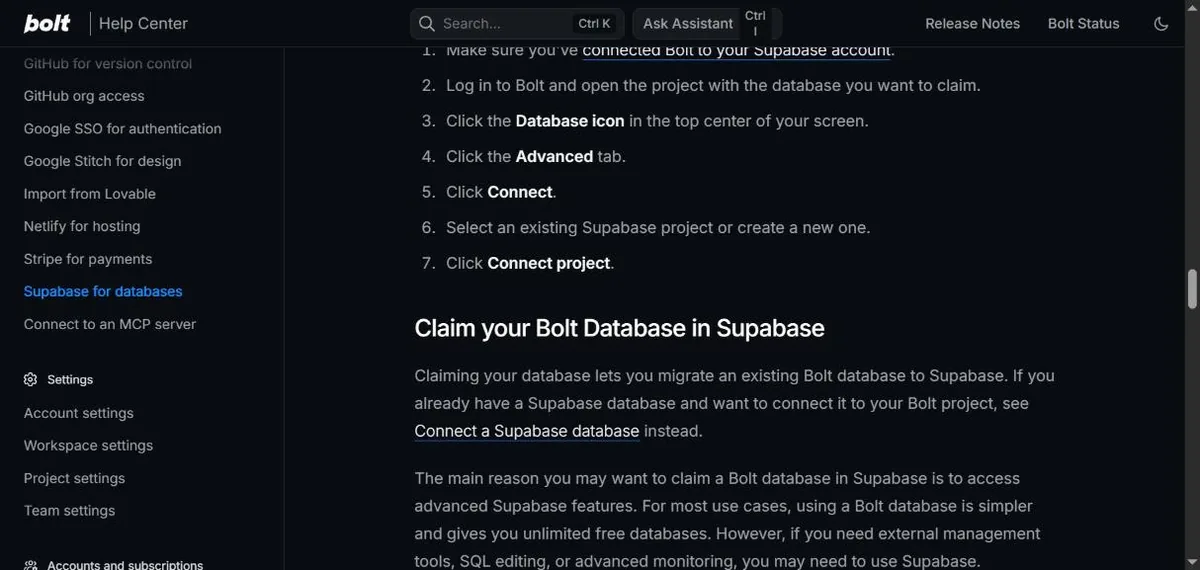Open Ask Assistant button
Screen dimensions: 1200x570
(688, 24)
